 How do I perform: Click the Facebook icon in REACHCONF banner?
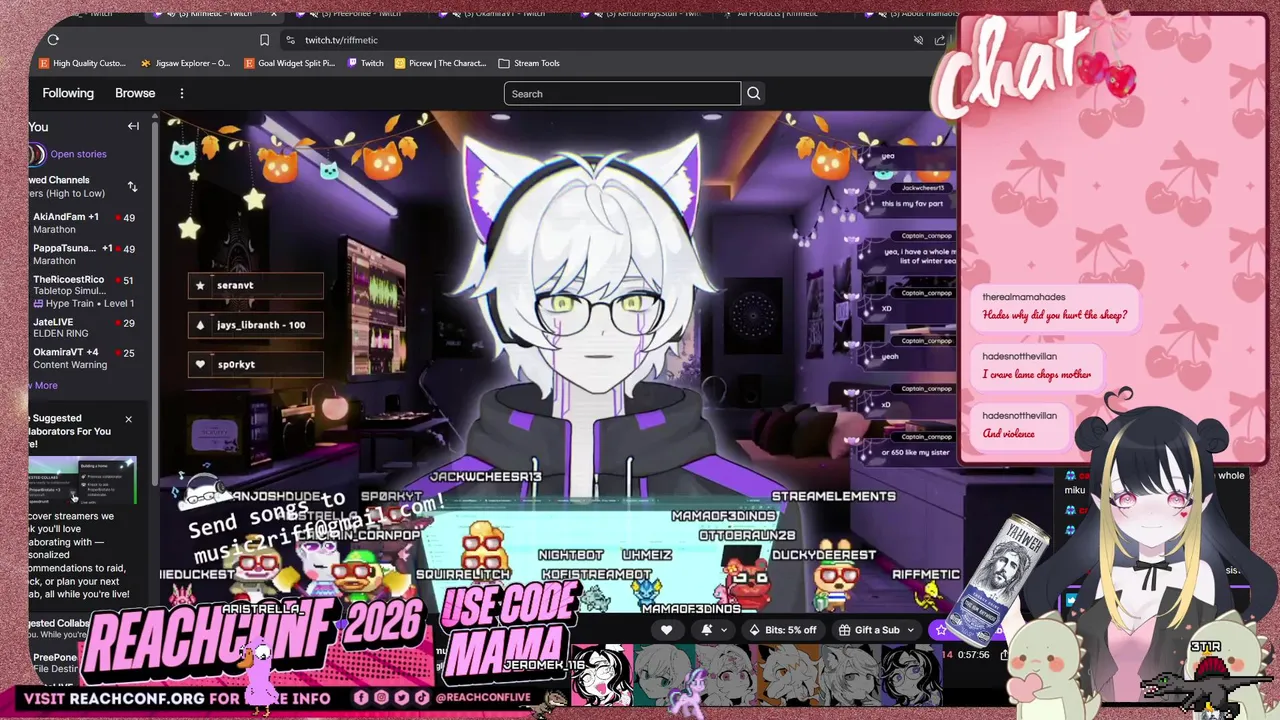[x=361, y=698]
